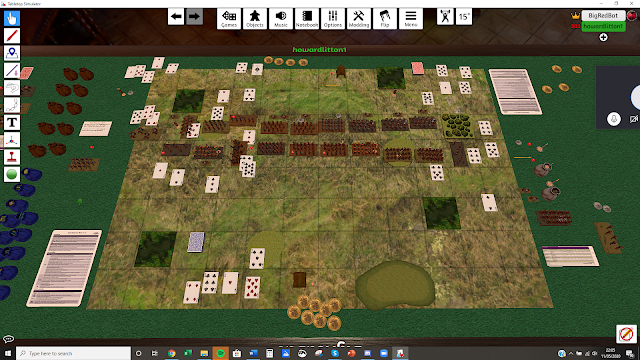
Task: Open Microsoft Store from taskbar
Action: click(237, 353)
